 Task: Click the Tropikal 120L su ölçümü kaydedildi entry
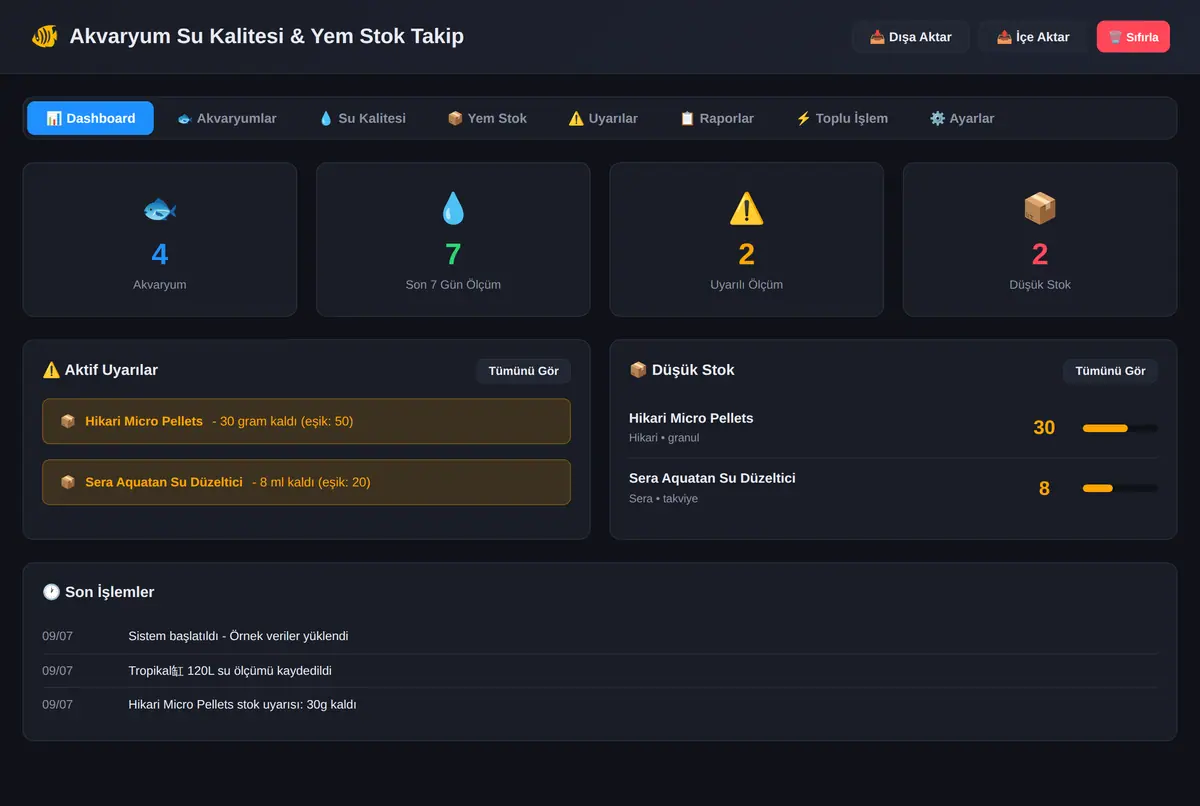click(x=230, y=670)
